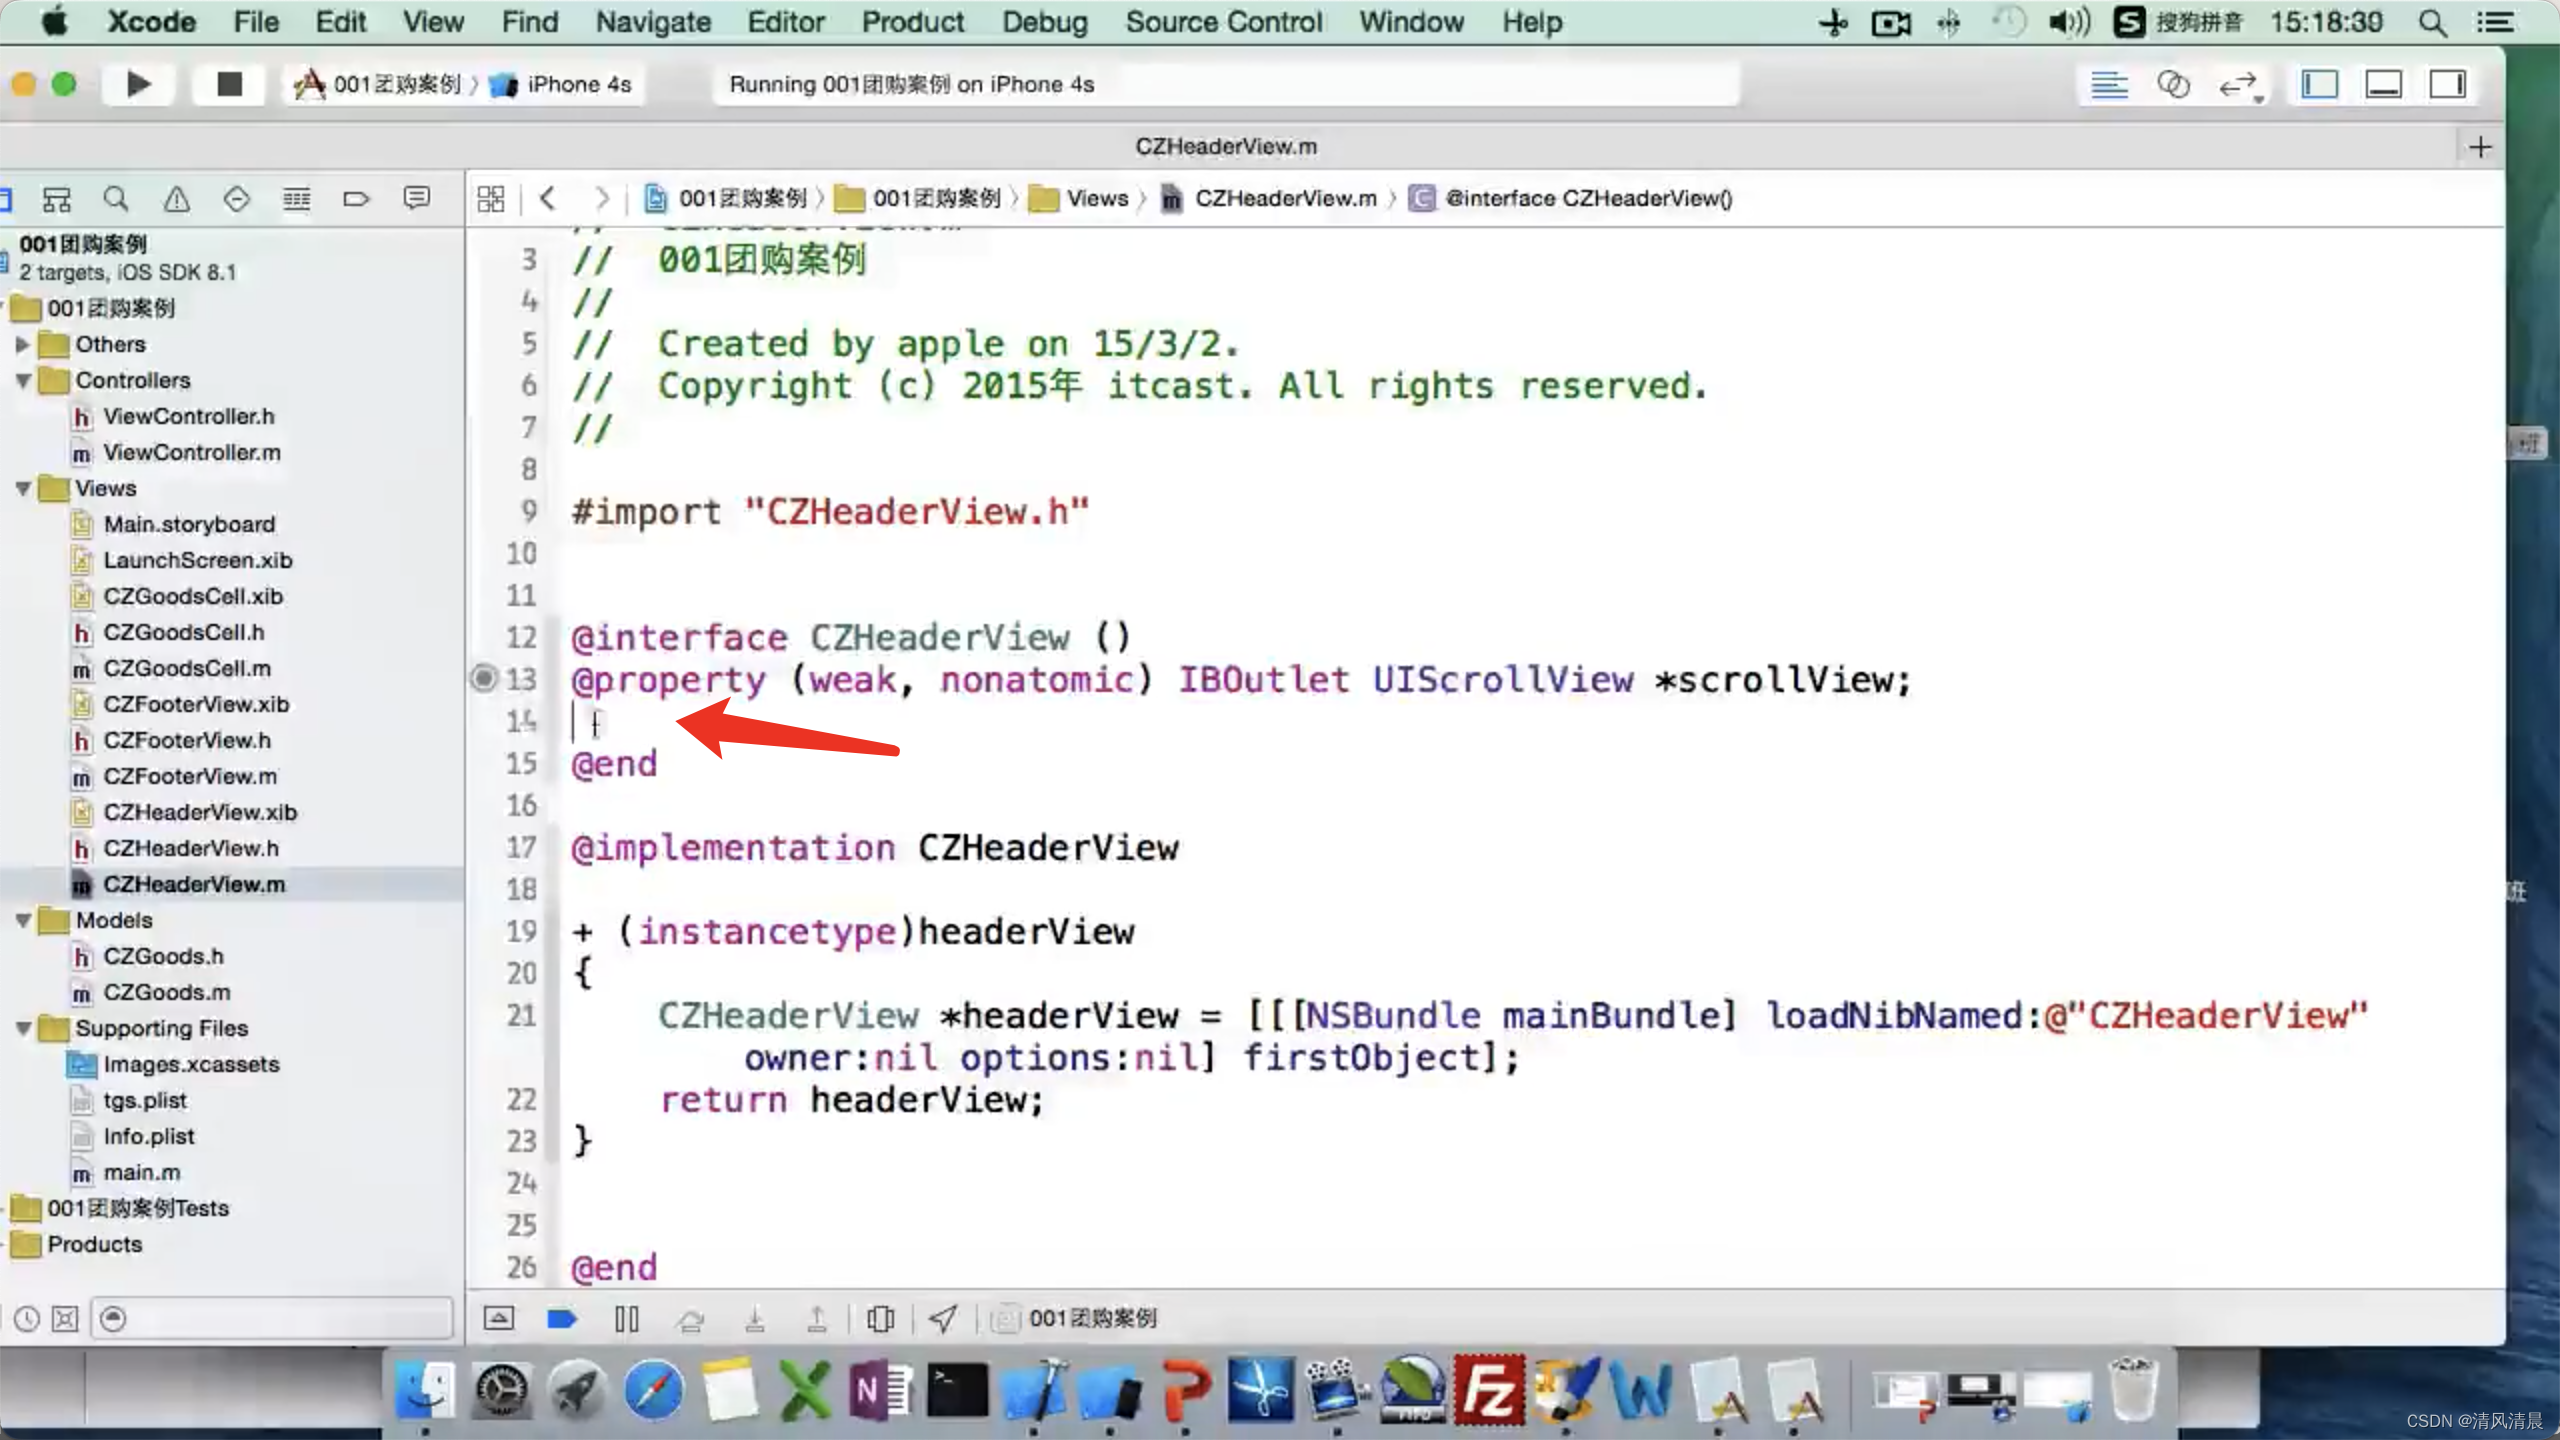This screenshot has width=2560, height=1440.
Task: Select the Product menu from menu bar
Action: click(913, 21)
